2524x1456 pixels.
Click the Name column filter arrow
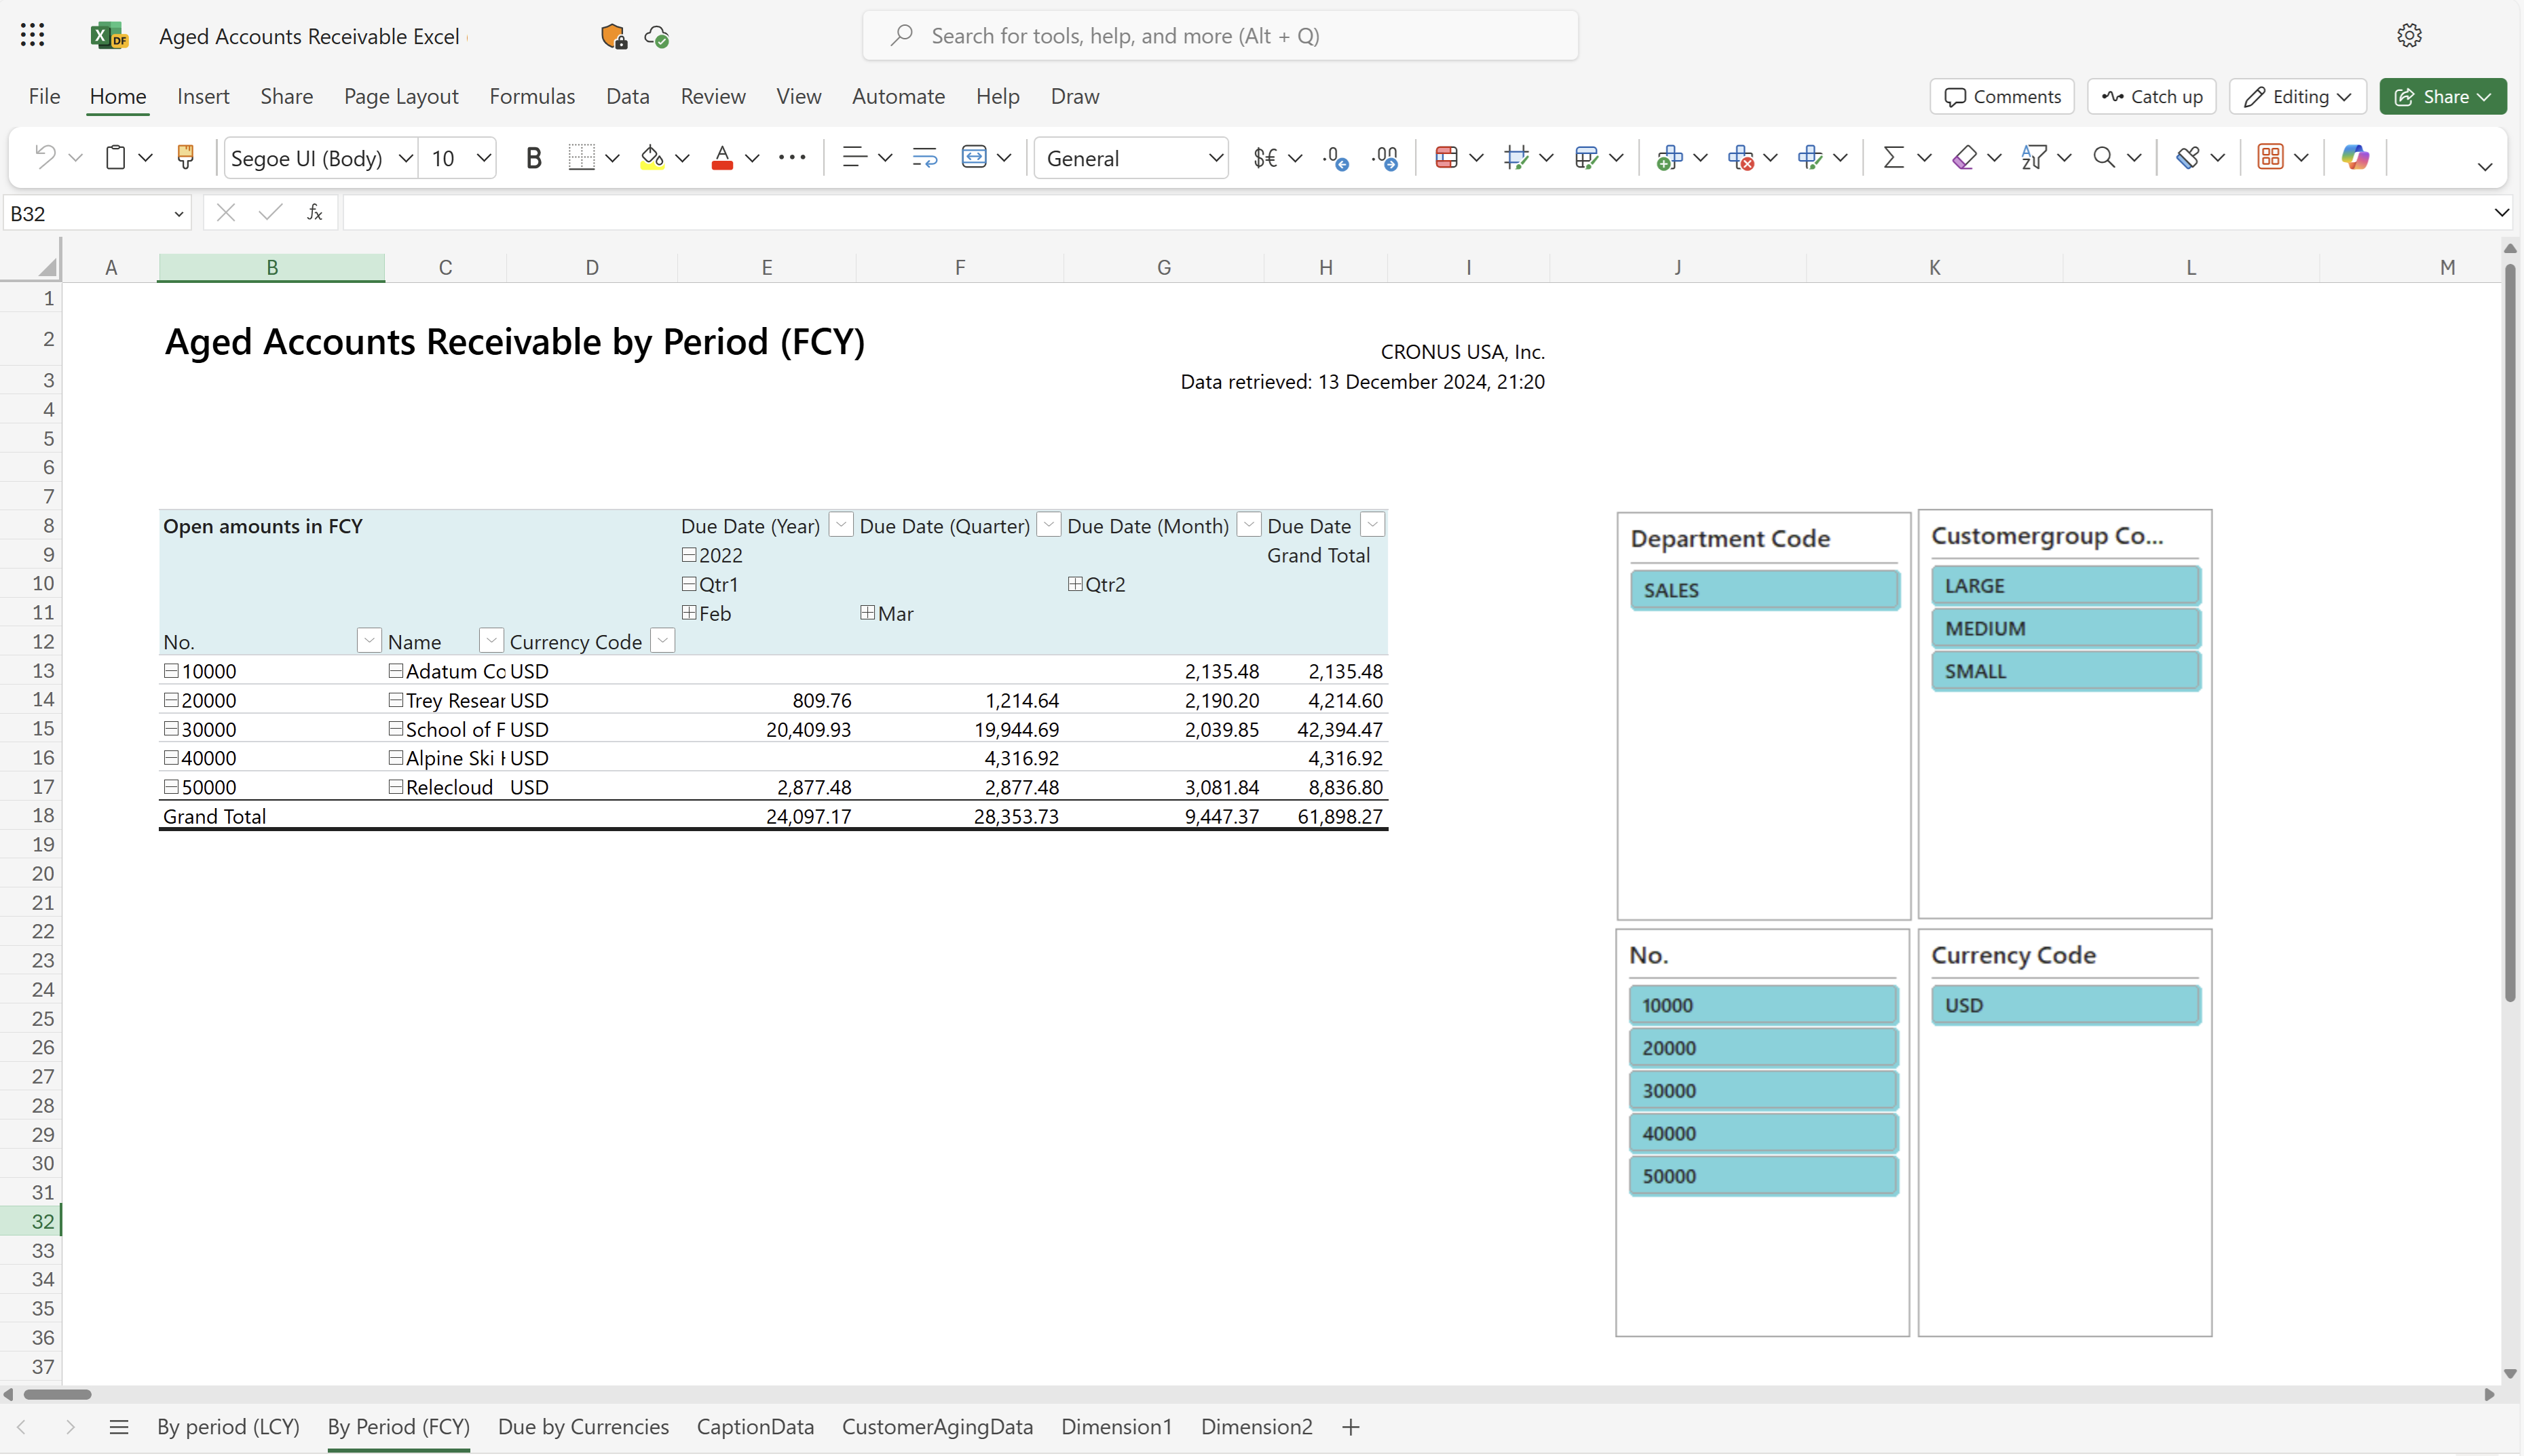492,641
